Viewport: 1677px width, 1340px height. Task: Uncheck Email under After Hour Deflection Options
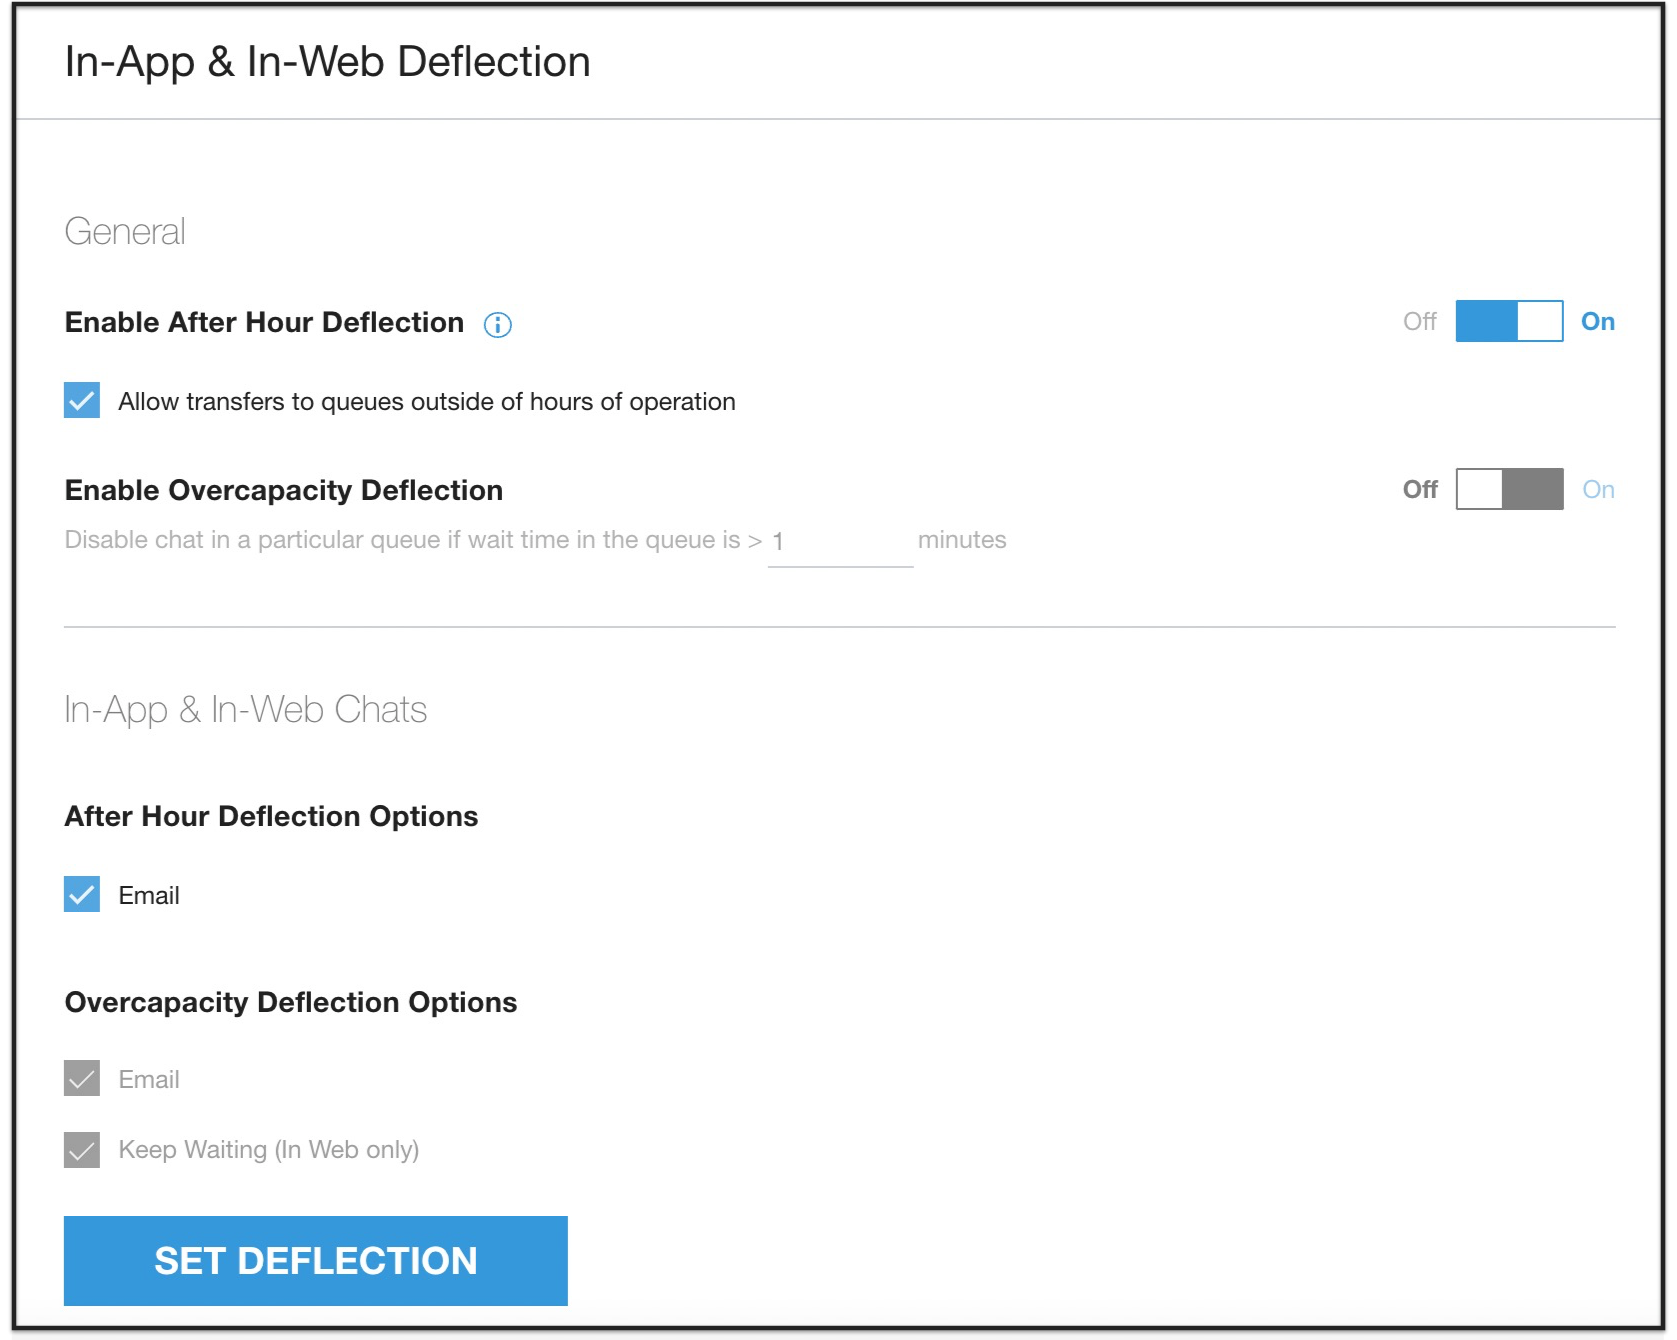pyautogui.click(x=82, y=894)
